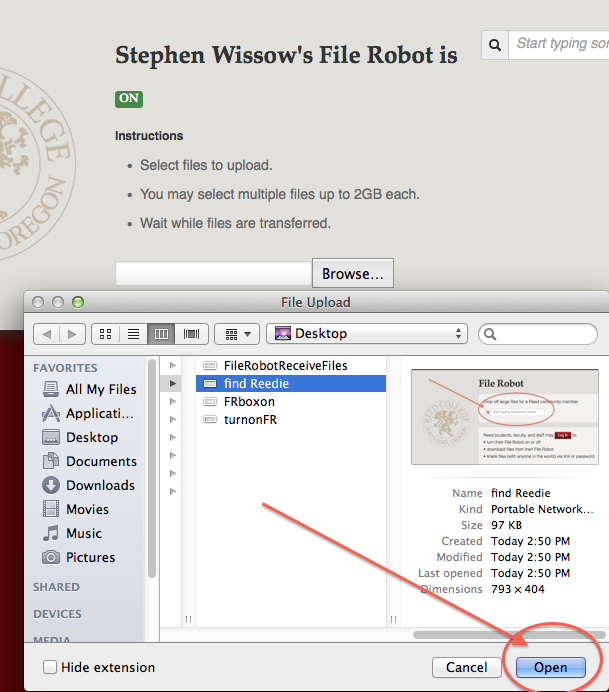Click the file dialog search field

(540, 333)
